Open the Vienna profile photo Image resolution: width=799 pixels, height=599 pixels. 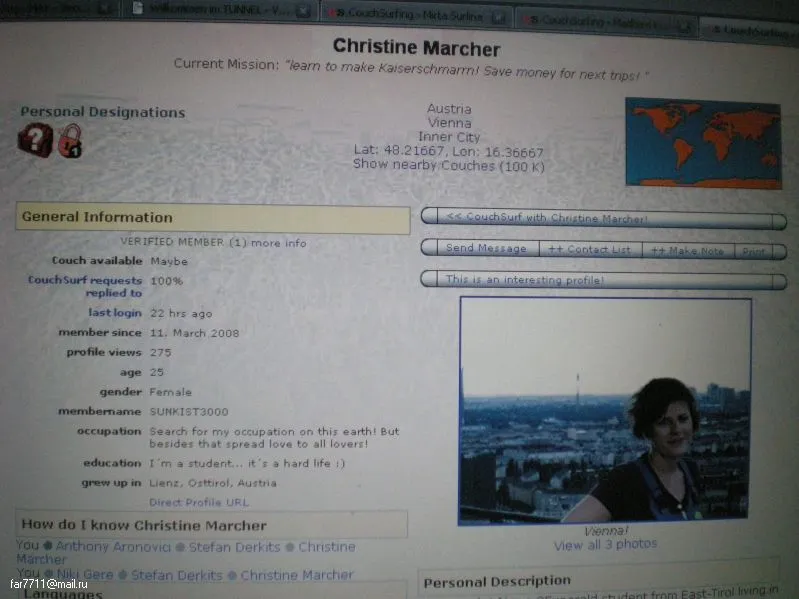pyautogui.click(x=605, y=411)
